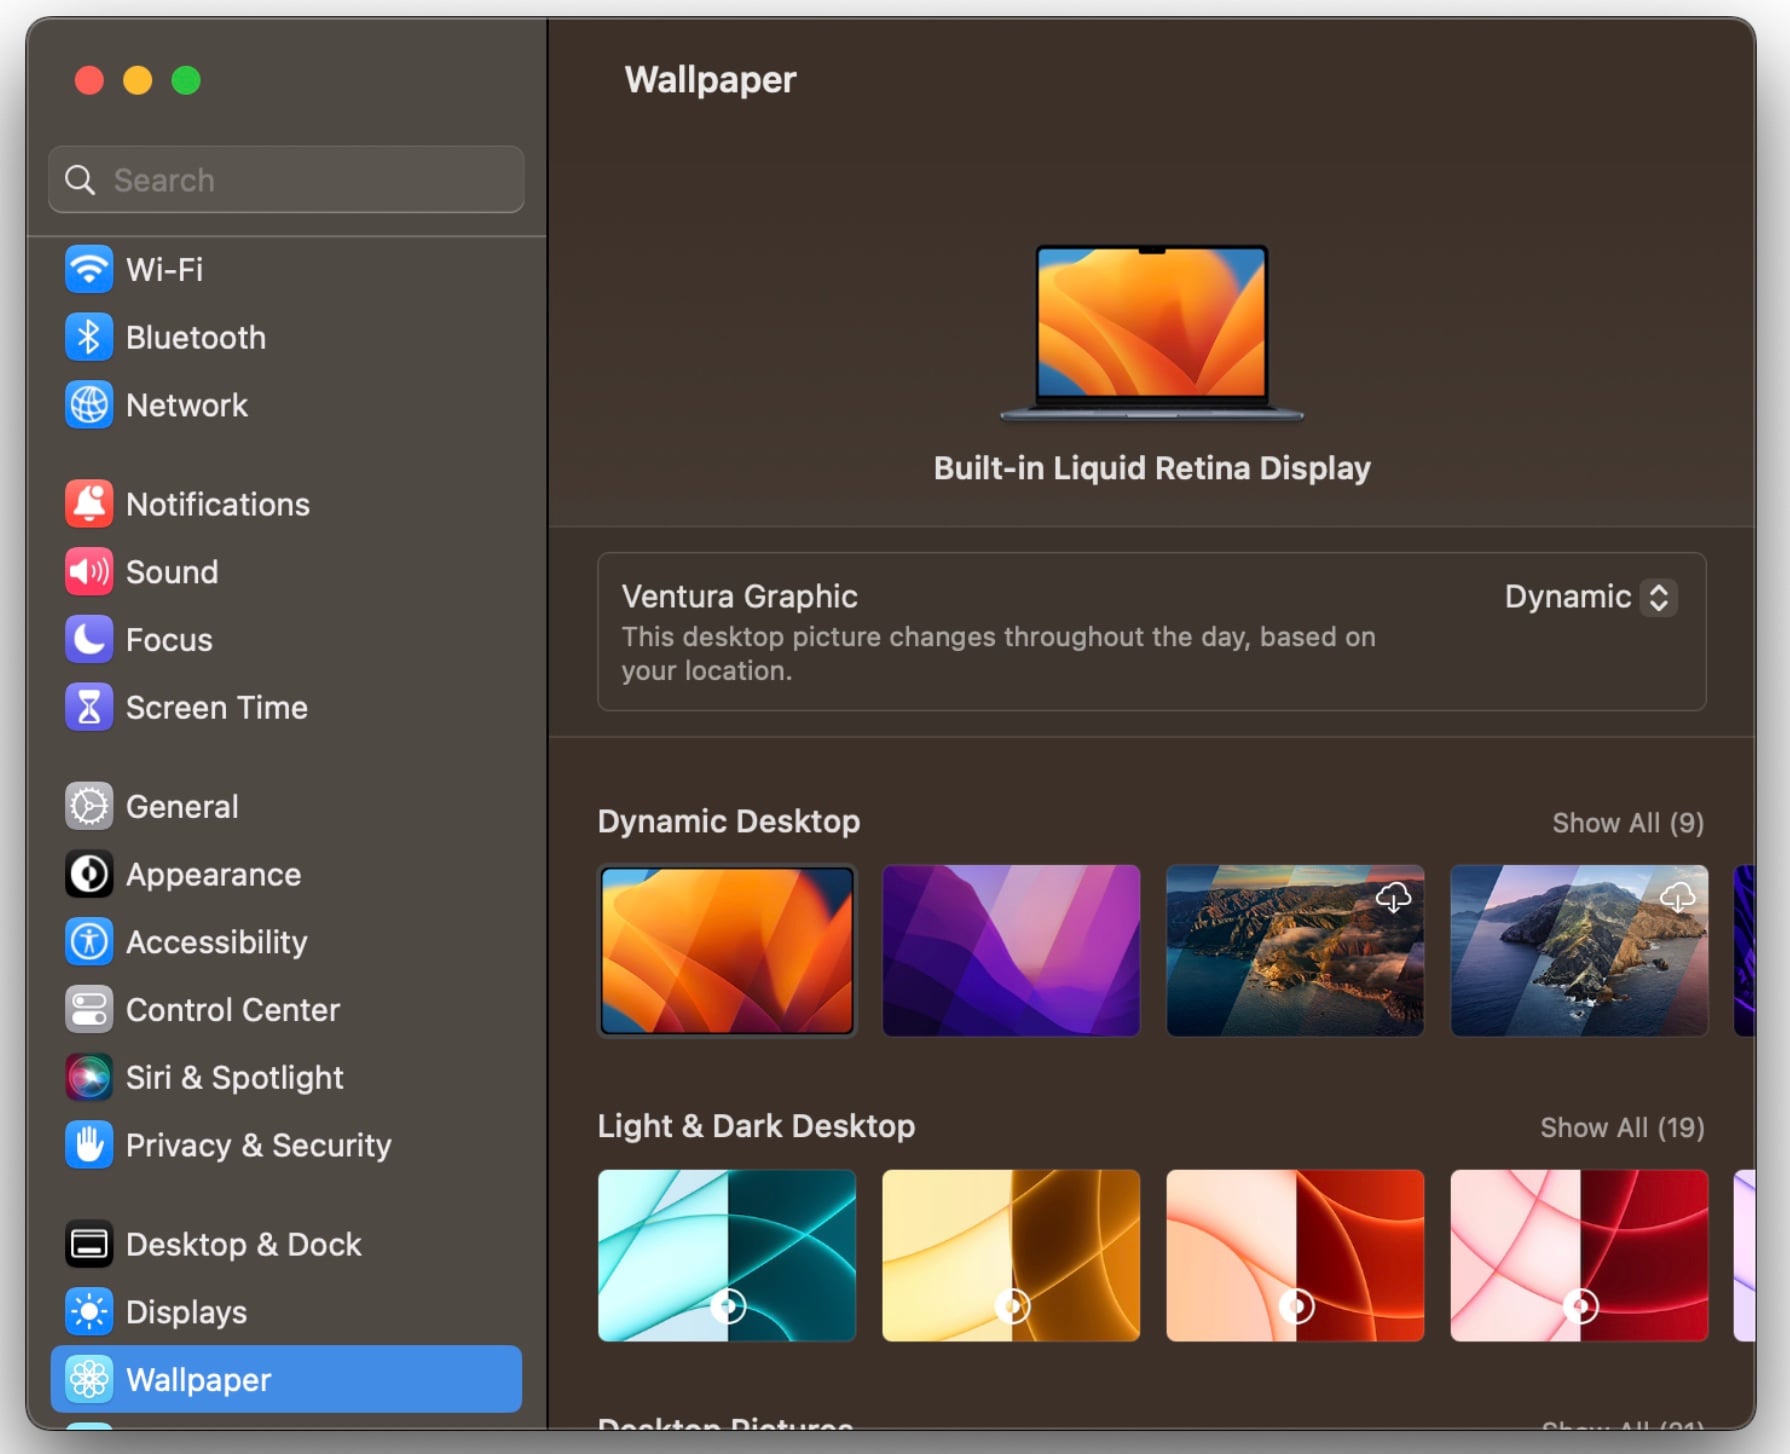This screenshot has width=1790, height=1454.
Task: Select the teal light & dark wallpaper
Action: click(727, 1256)
